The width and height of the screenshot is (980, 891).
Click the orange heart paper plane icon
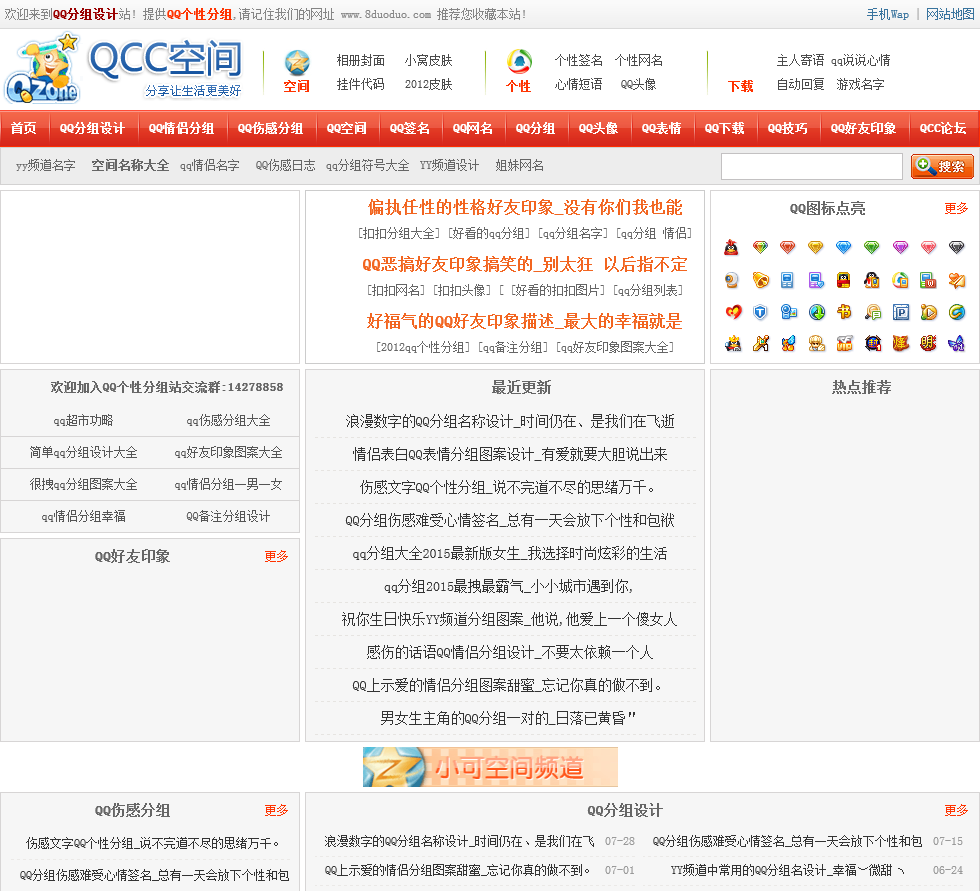957,280
